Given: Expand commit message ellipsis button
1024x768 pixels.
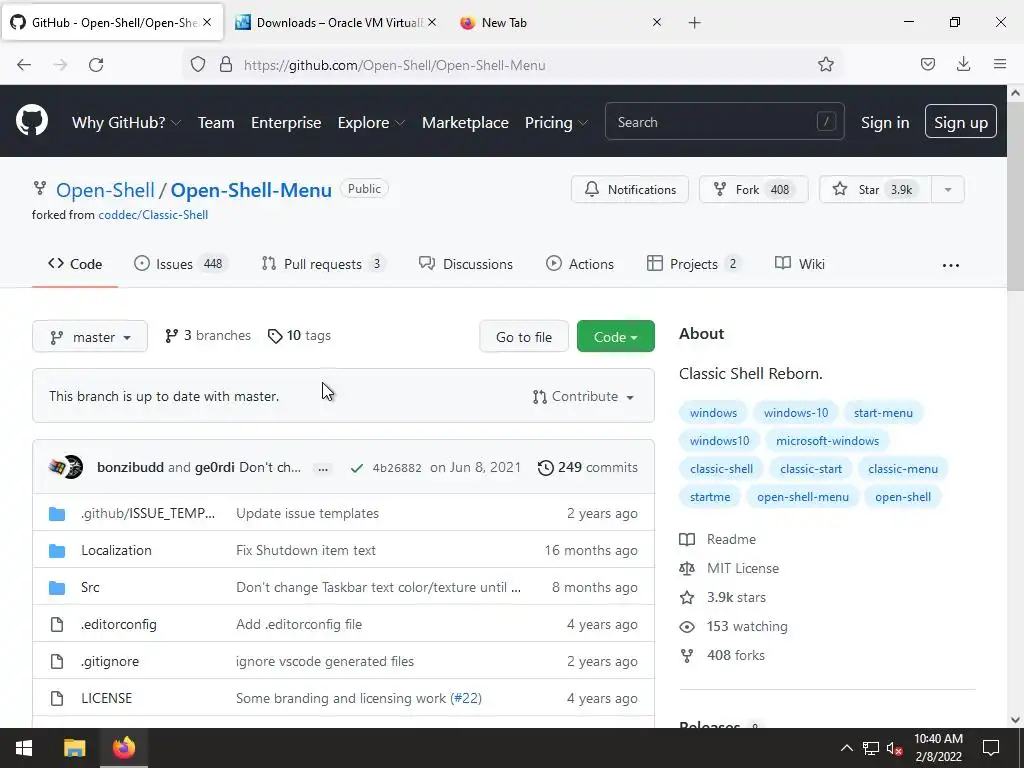Looking at the screenshot, I should tap(323, 468).
